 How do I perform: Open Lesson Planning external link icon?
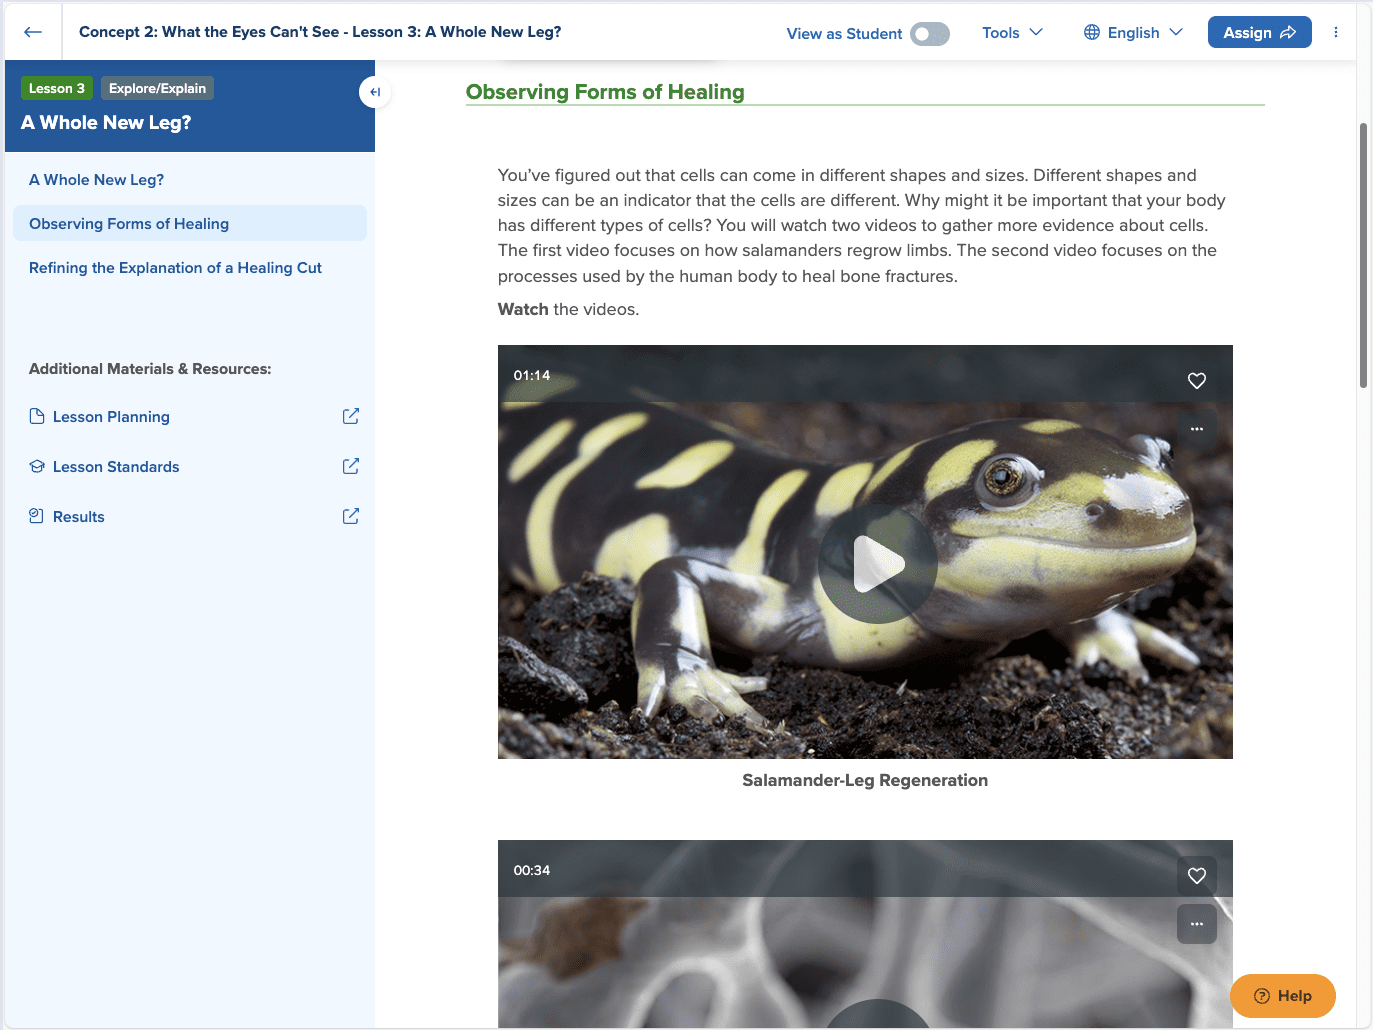point(351,417)
